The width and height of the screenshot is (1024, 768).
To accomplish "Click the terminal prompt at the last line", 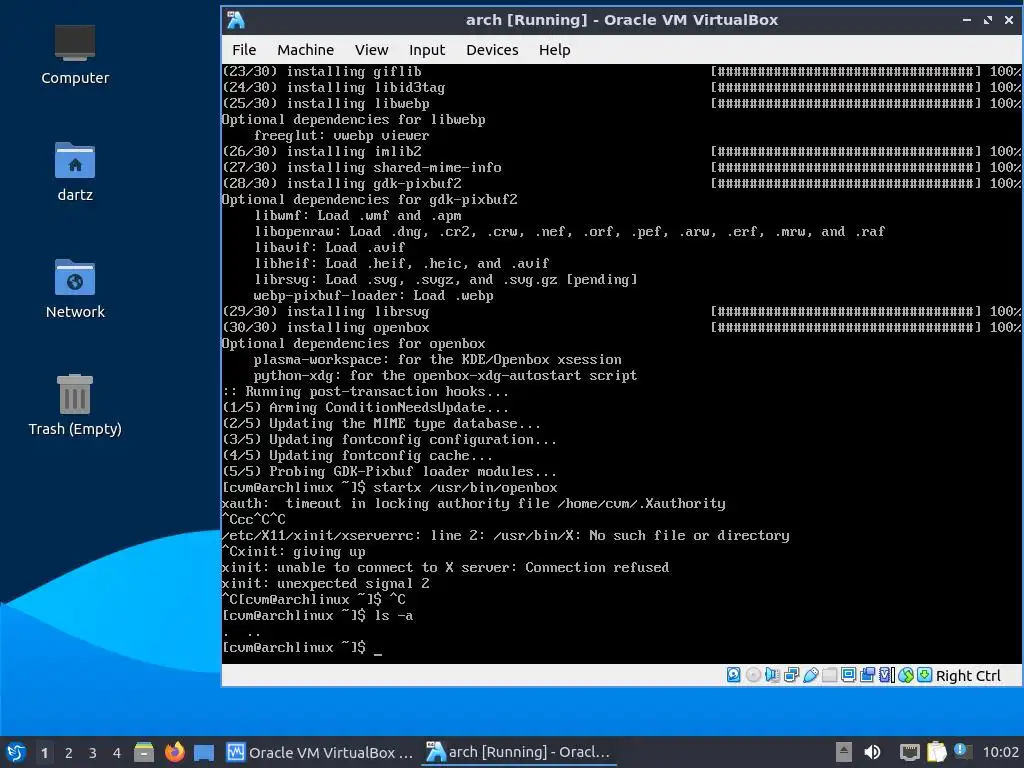I will [x=302, y=647].
